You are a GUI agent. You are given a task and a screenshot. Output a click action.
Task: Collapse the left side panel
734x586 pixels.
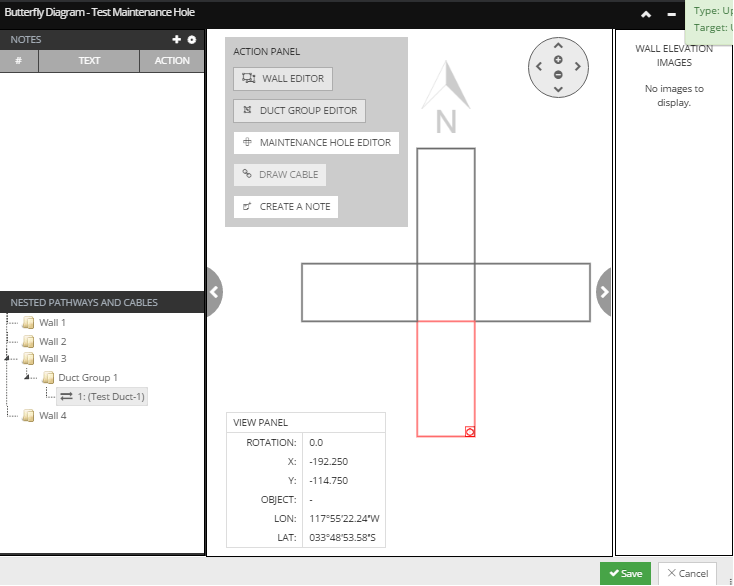click(x=214, y=292)
